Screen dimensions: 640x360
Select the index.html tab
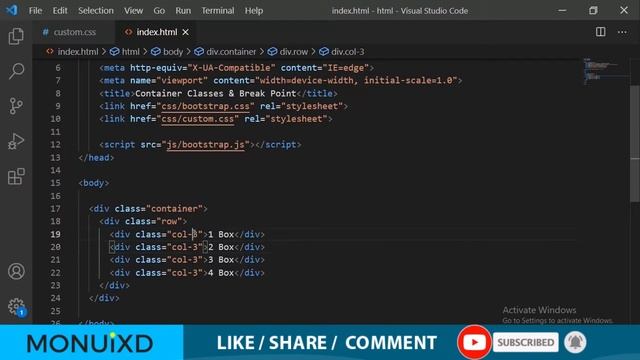(x=156, y=32)
